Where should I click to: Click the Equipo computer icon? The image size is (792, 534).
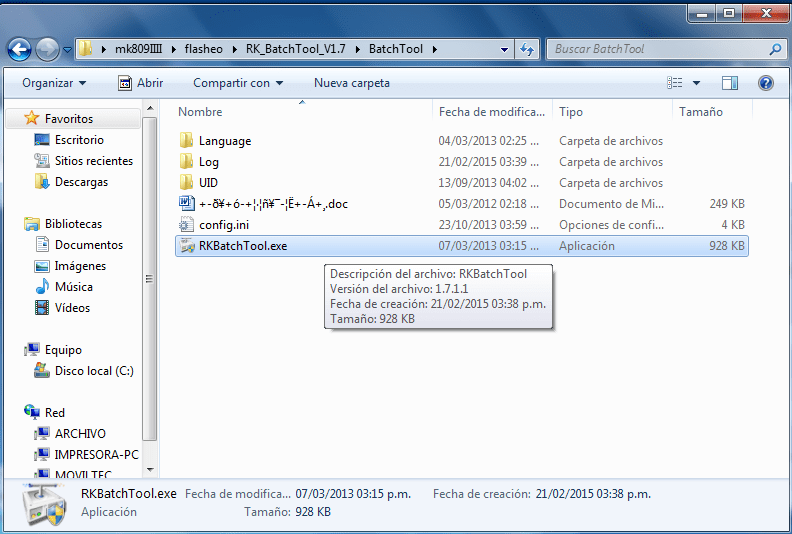(x=31, y=350)
